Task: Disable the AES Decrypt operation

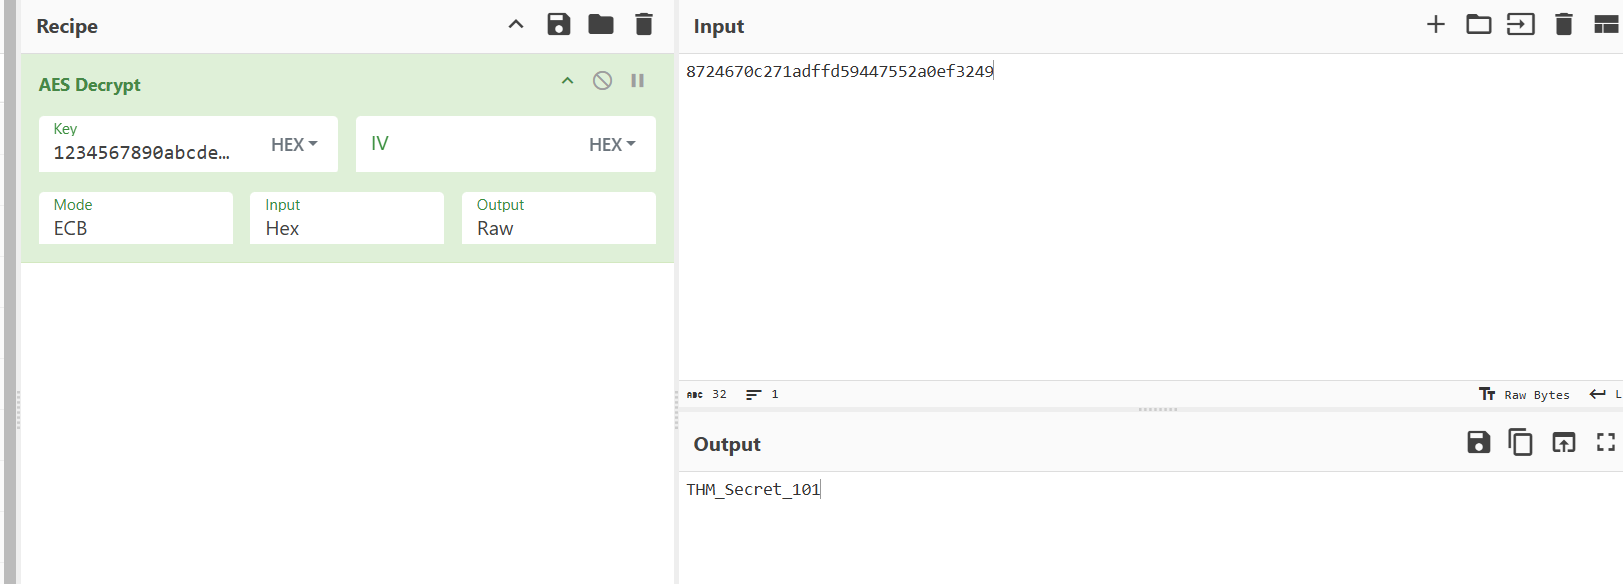Action: 602,81
